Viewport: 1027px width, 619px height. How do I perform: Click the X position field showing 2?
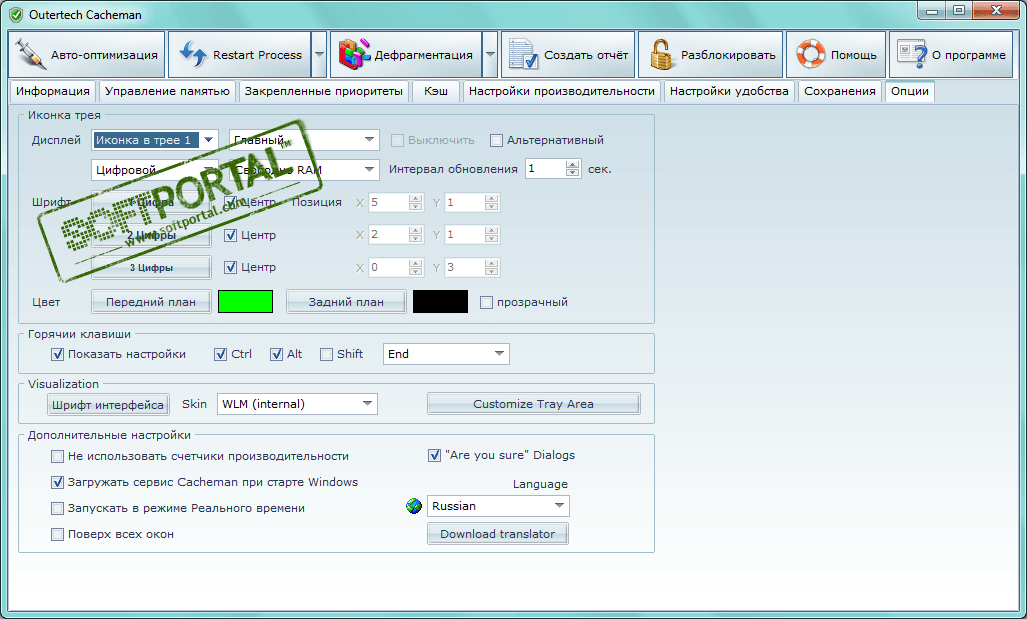(x=388, y=234)
